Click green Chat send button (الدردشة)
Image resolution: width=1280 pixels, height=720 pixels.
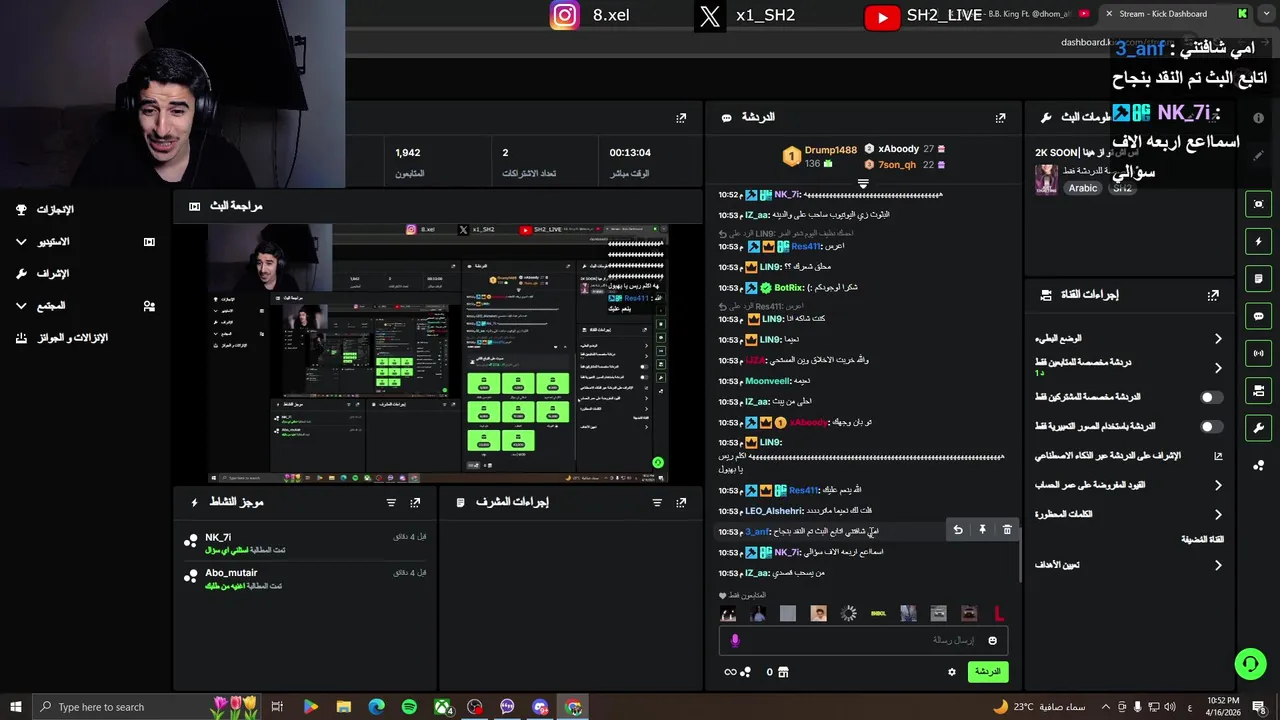click(987, 672)
